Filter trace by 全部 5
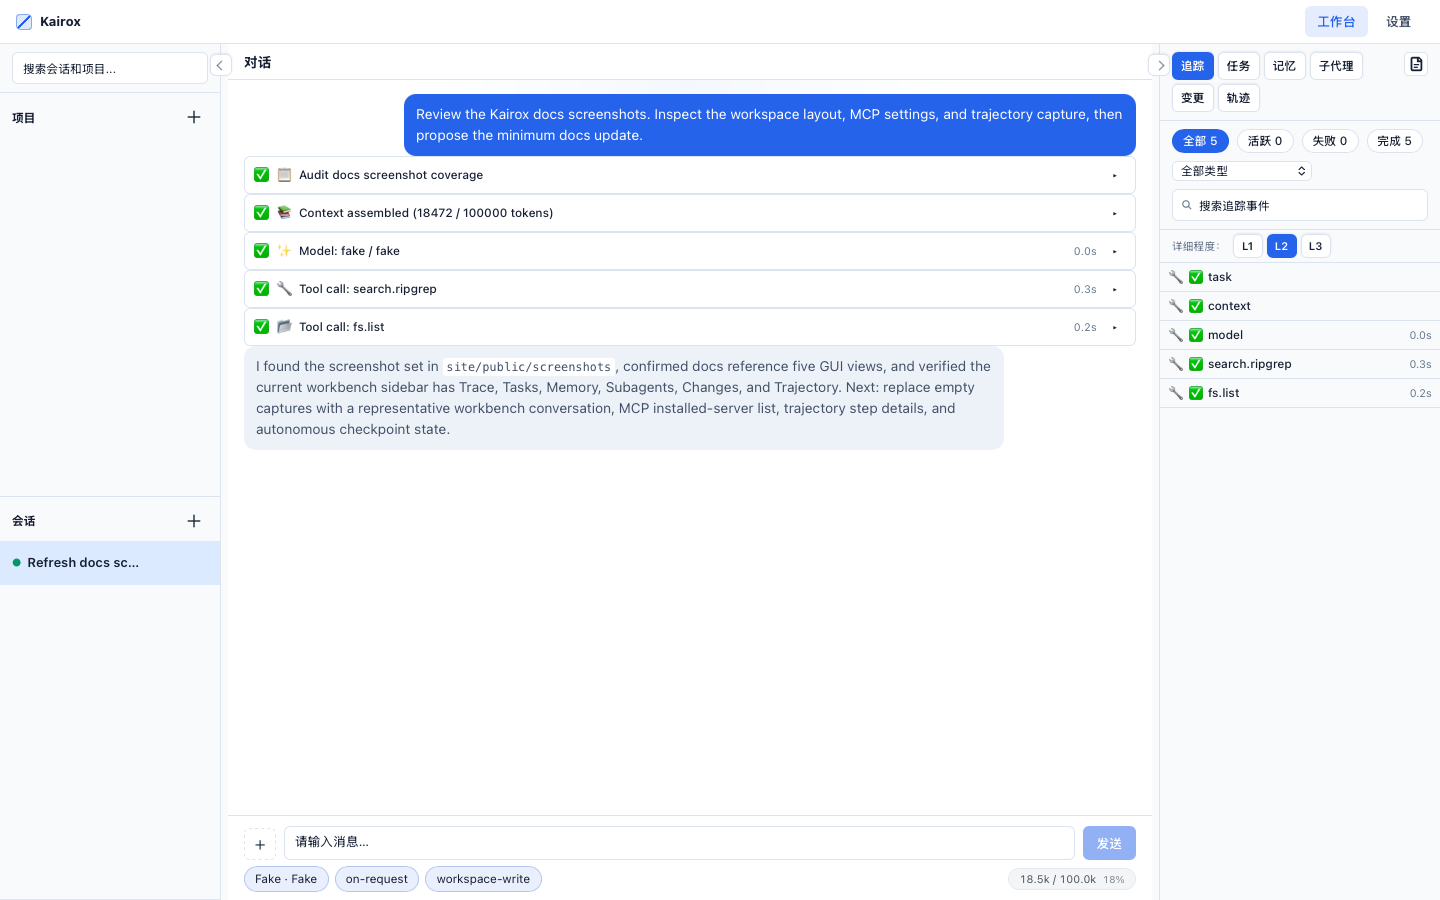The height and width of the screenshot is (900, 1440). pyautogui.click(x=1200, y=141)
